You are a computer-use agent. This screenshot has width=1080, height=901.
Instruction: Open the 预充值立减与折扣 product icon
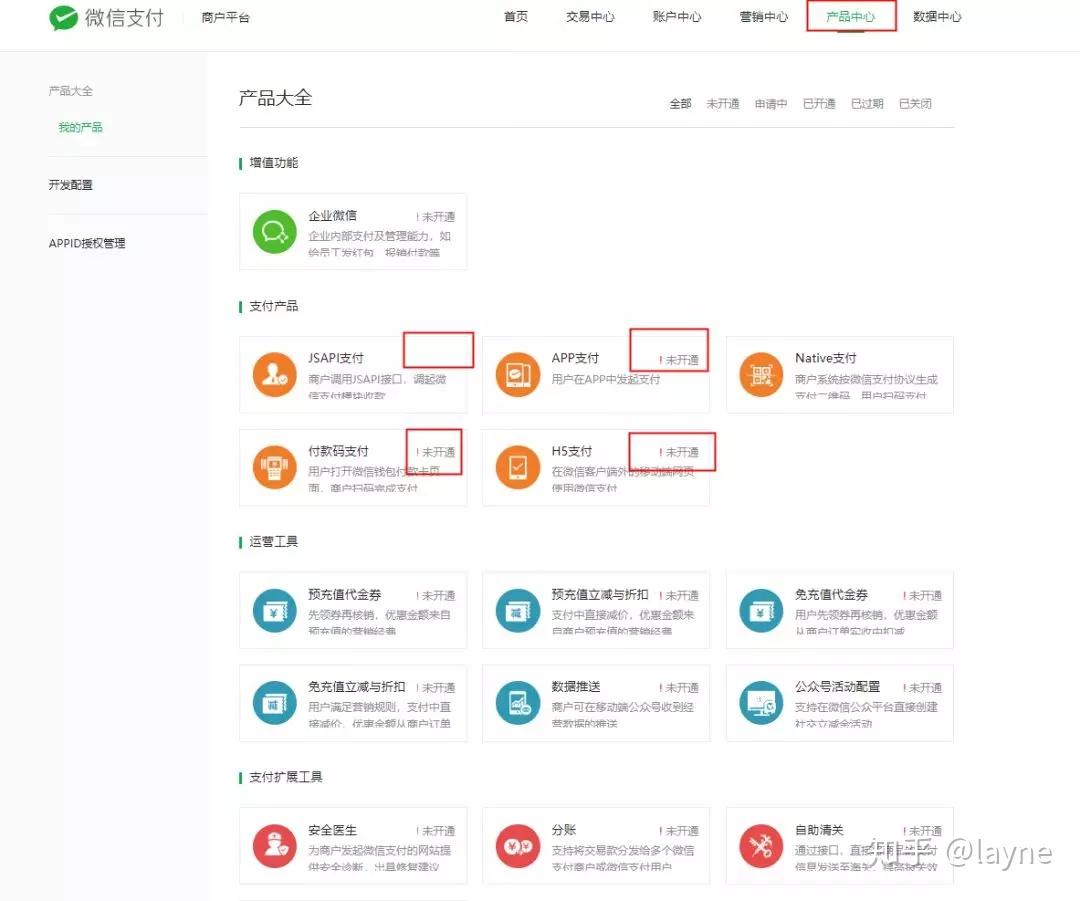tap(518, 610)
